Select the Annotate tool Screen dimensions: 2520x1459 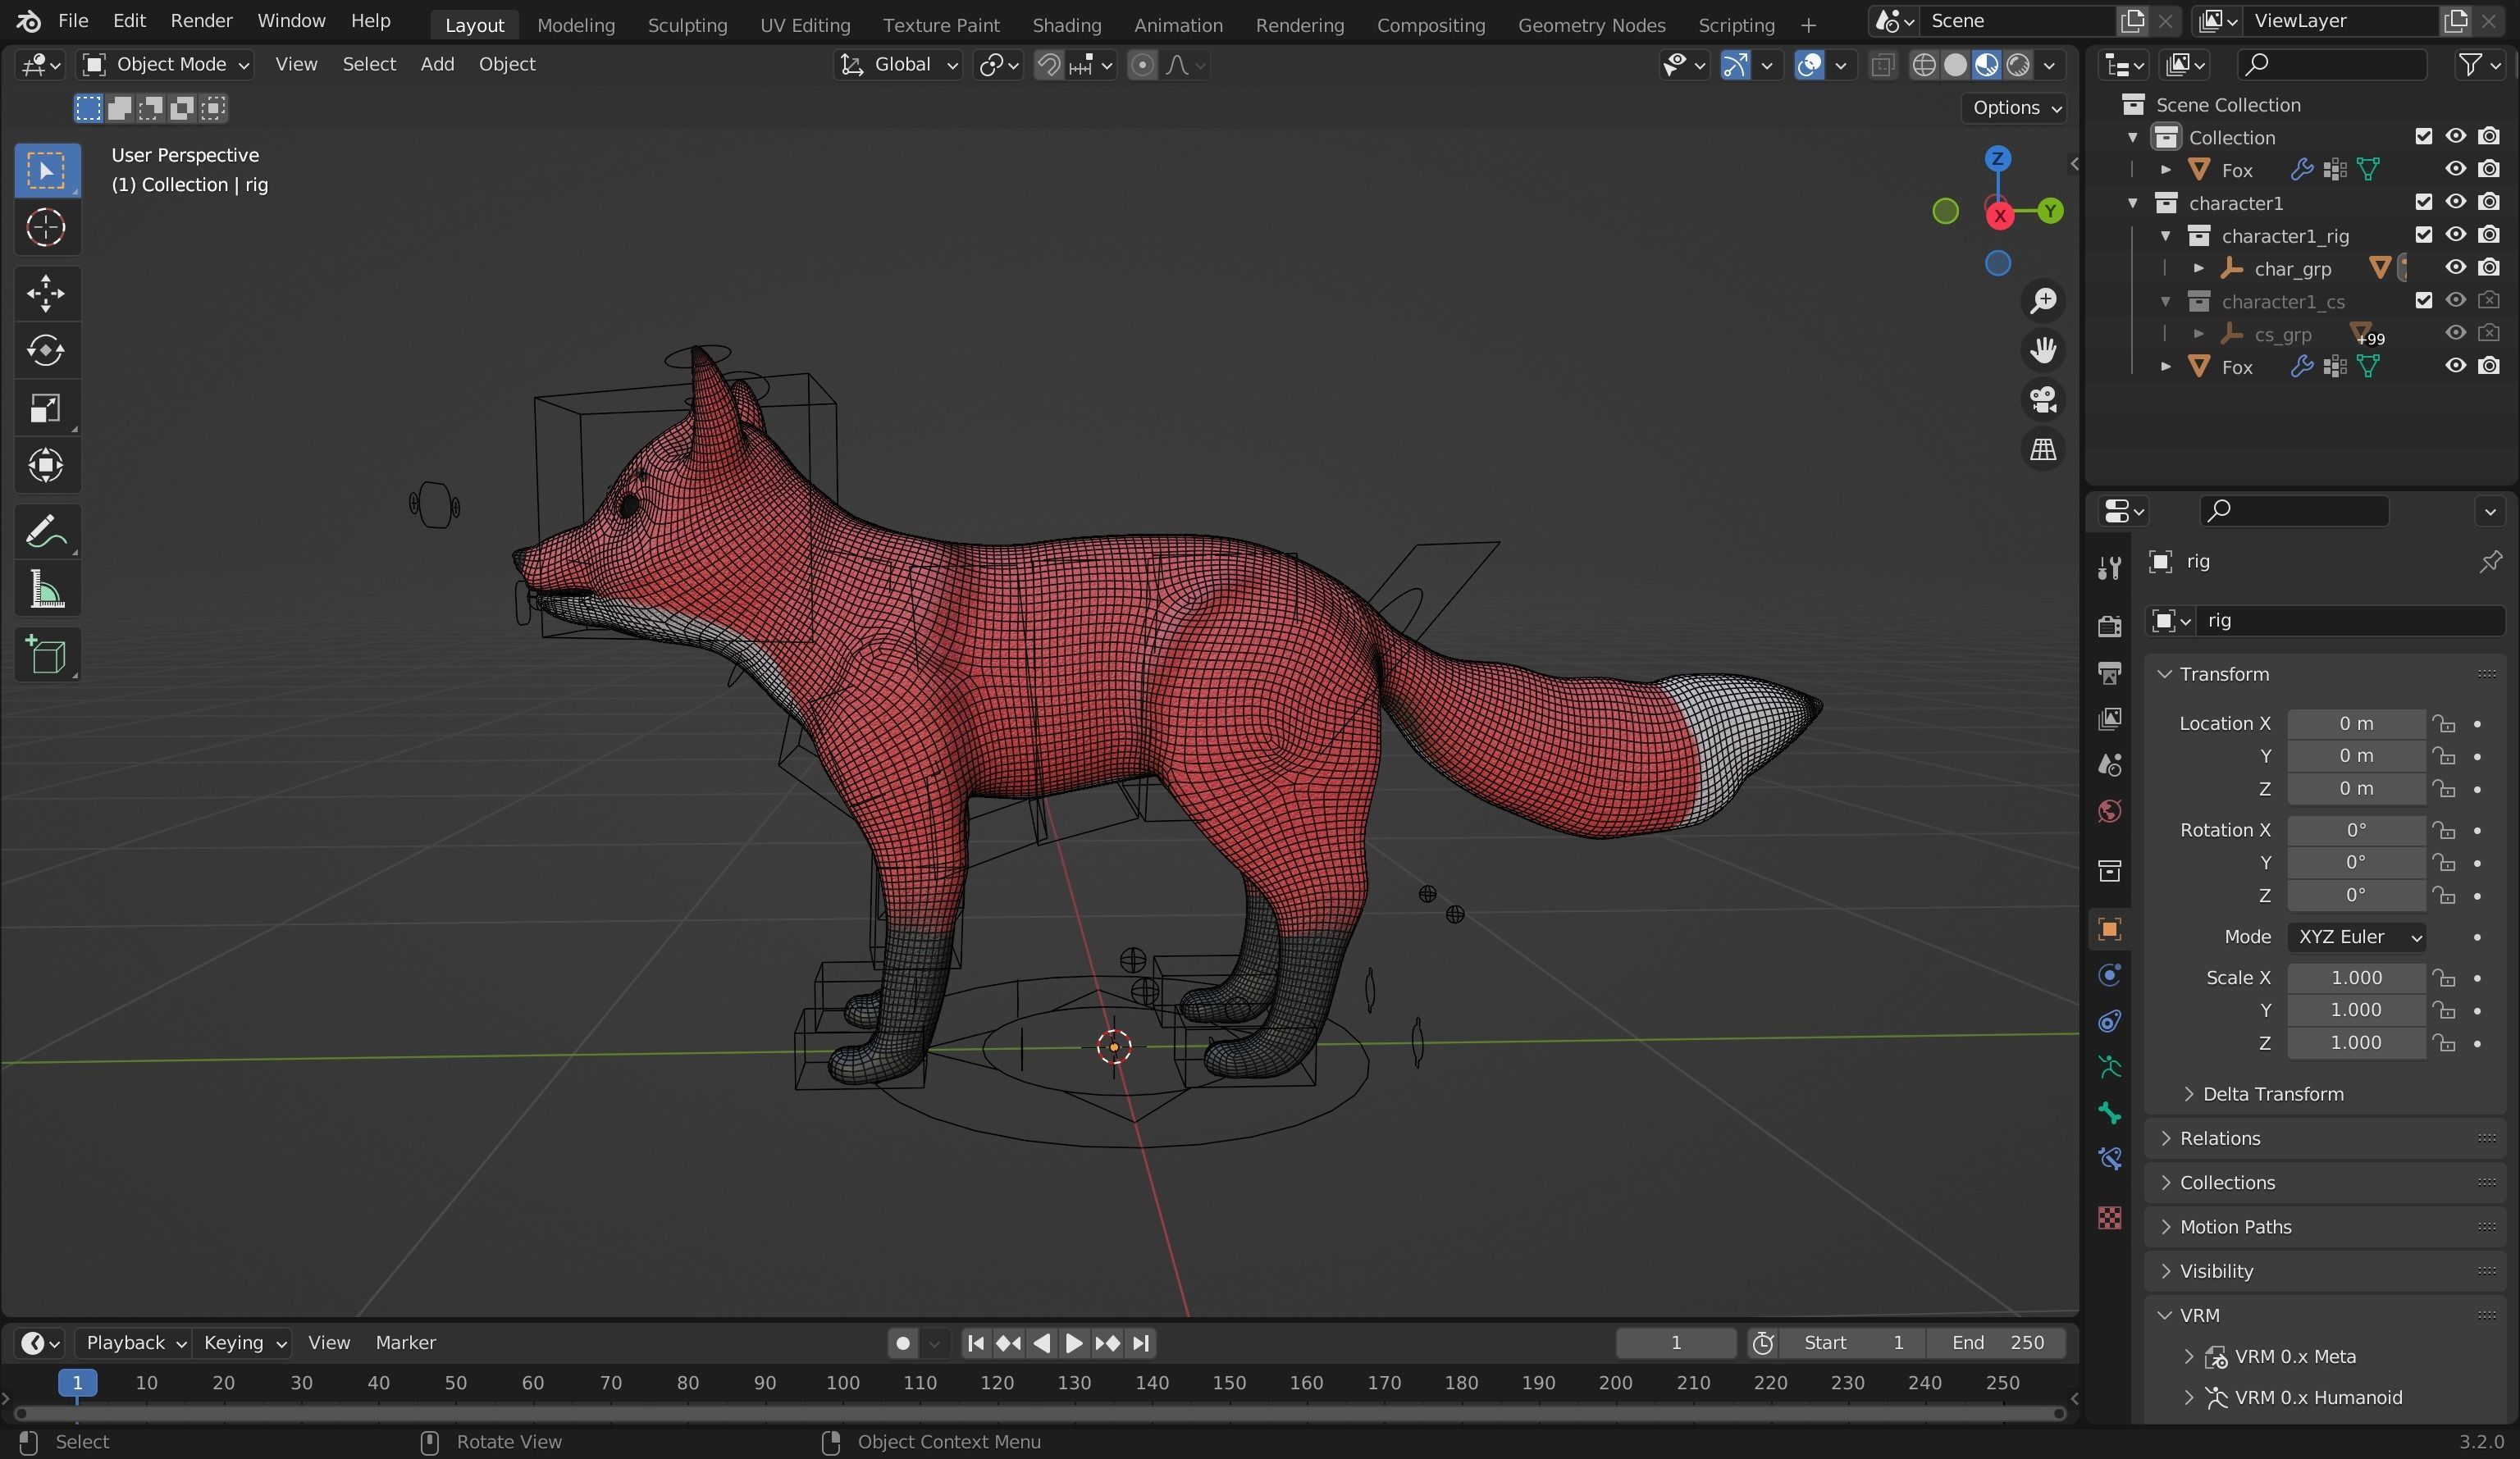point(46,531)
